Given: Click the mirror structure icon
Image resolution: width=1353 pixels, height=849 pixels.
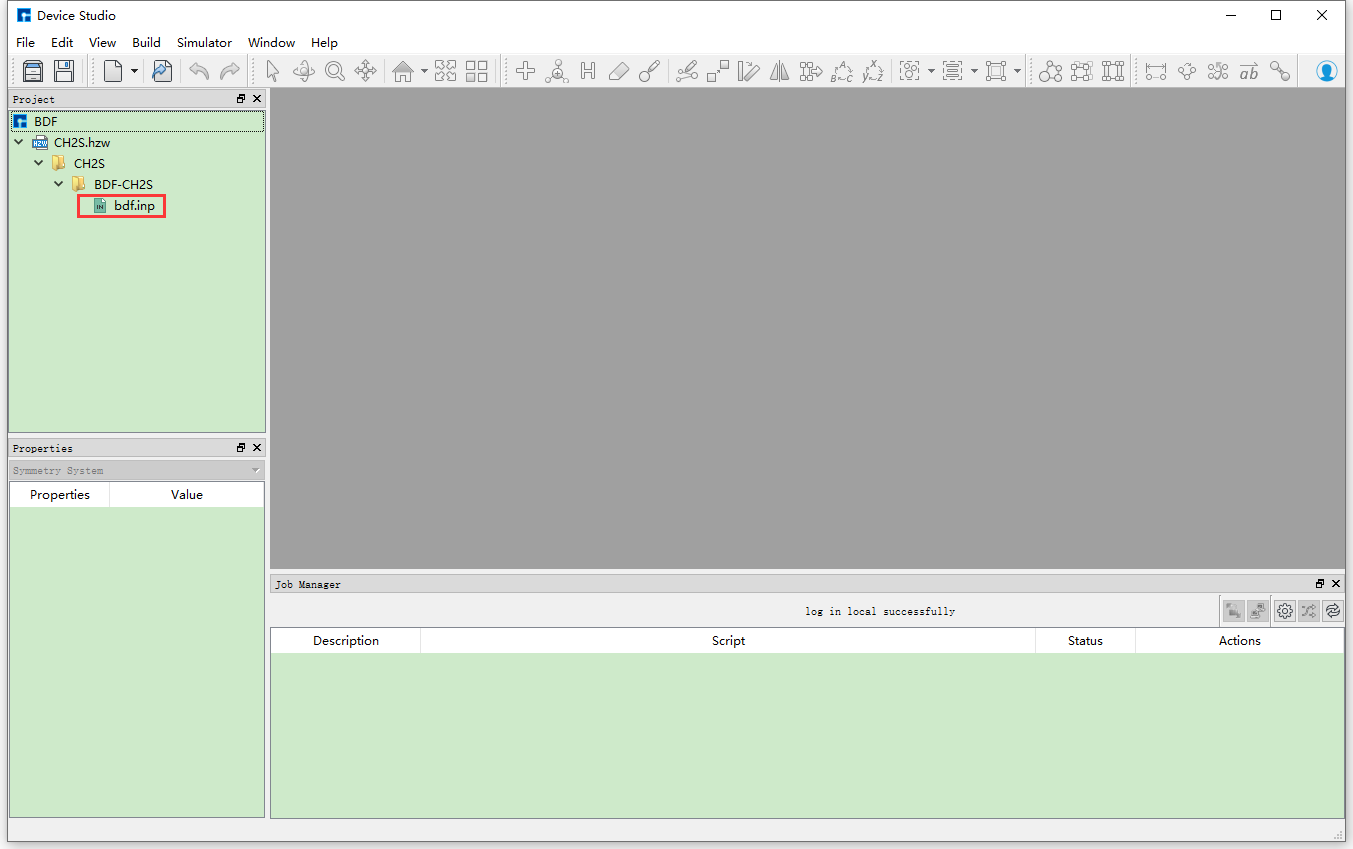Looking at the screenshot, I should point(779,71).
